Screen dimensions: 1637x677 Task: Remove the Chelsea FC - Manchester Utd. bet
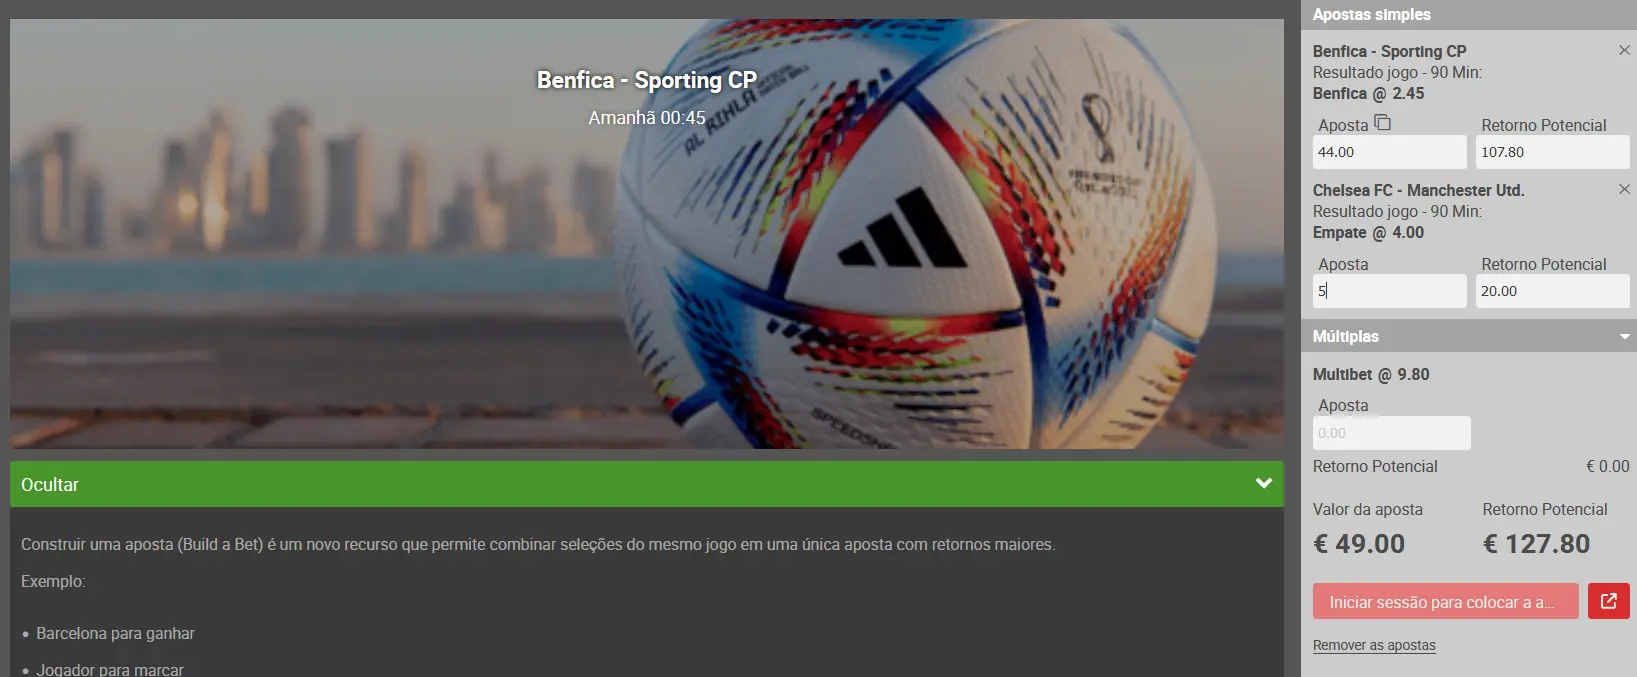pos(1624,189)
